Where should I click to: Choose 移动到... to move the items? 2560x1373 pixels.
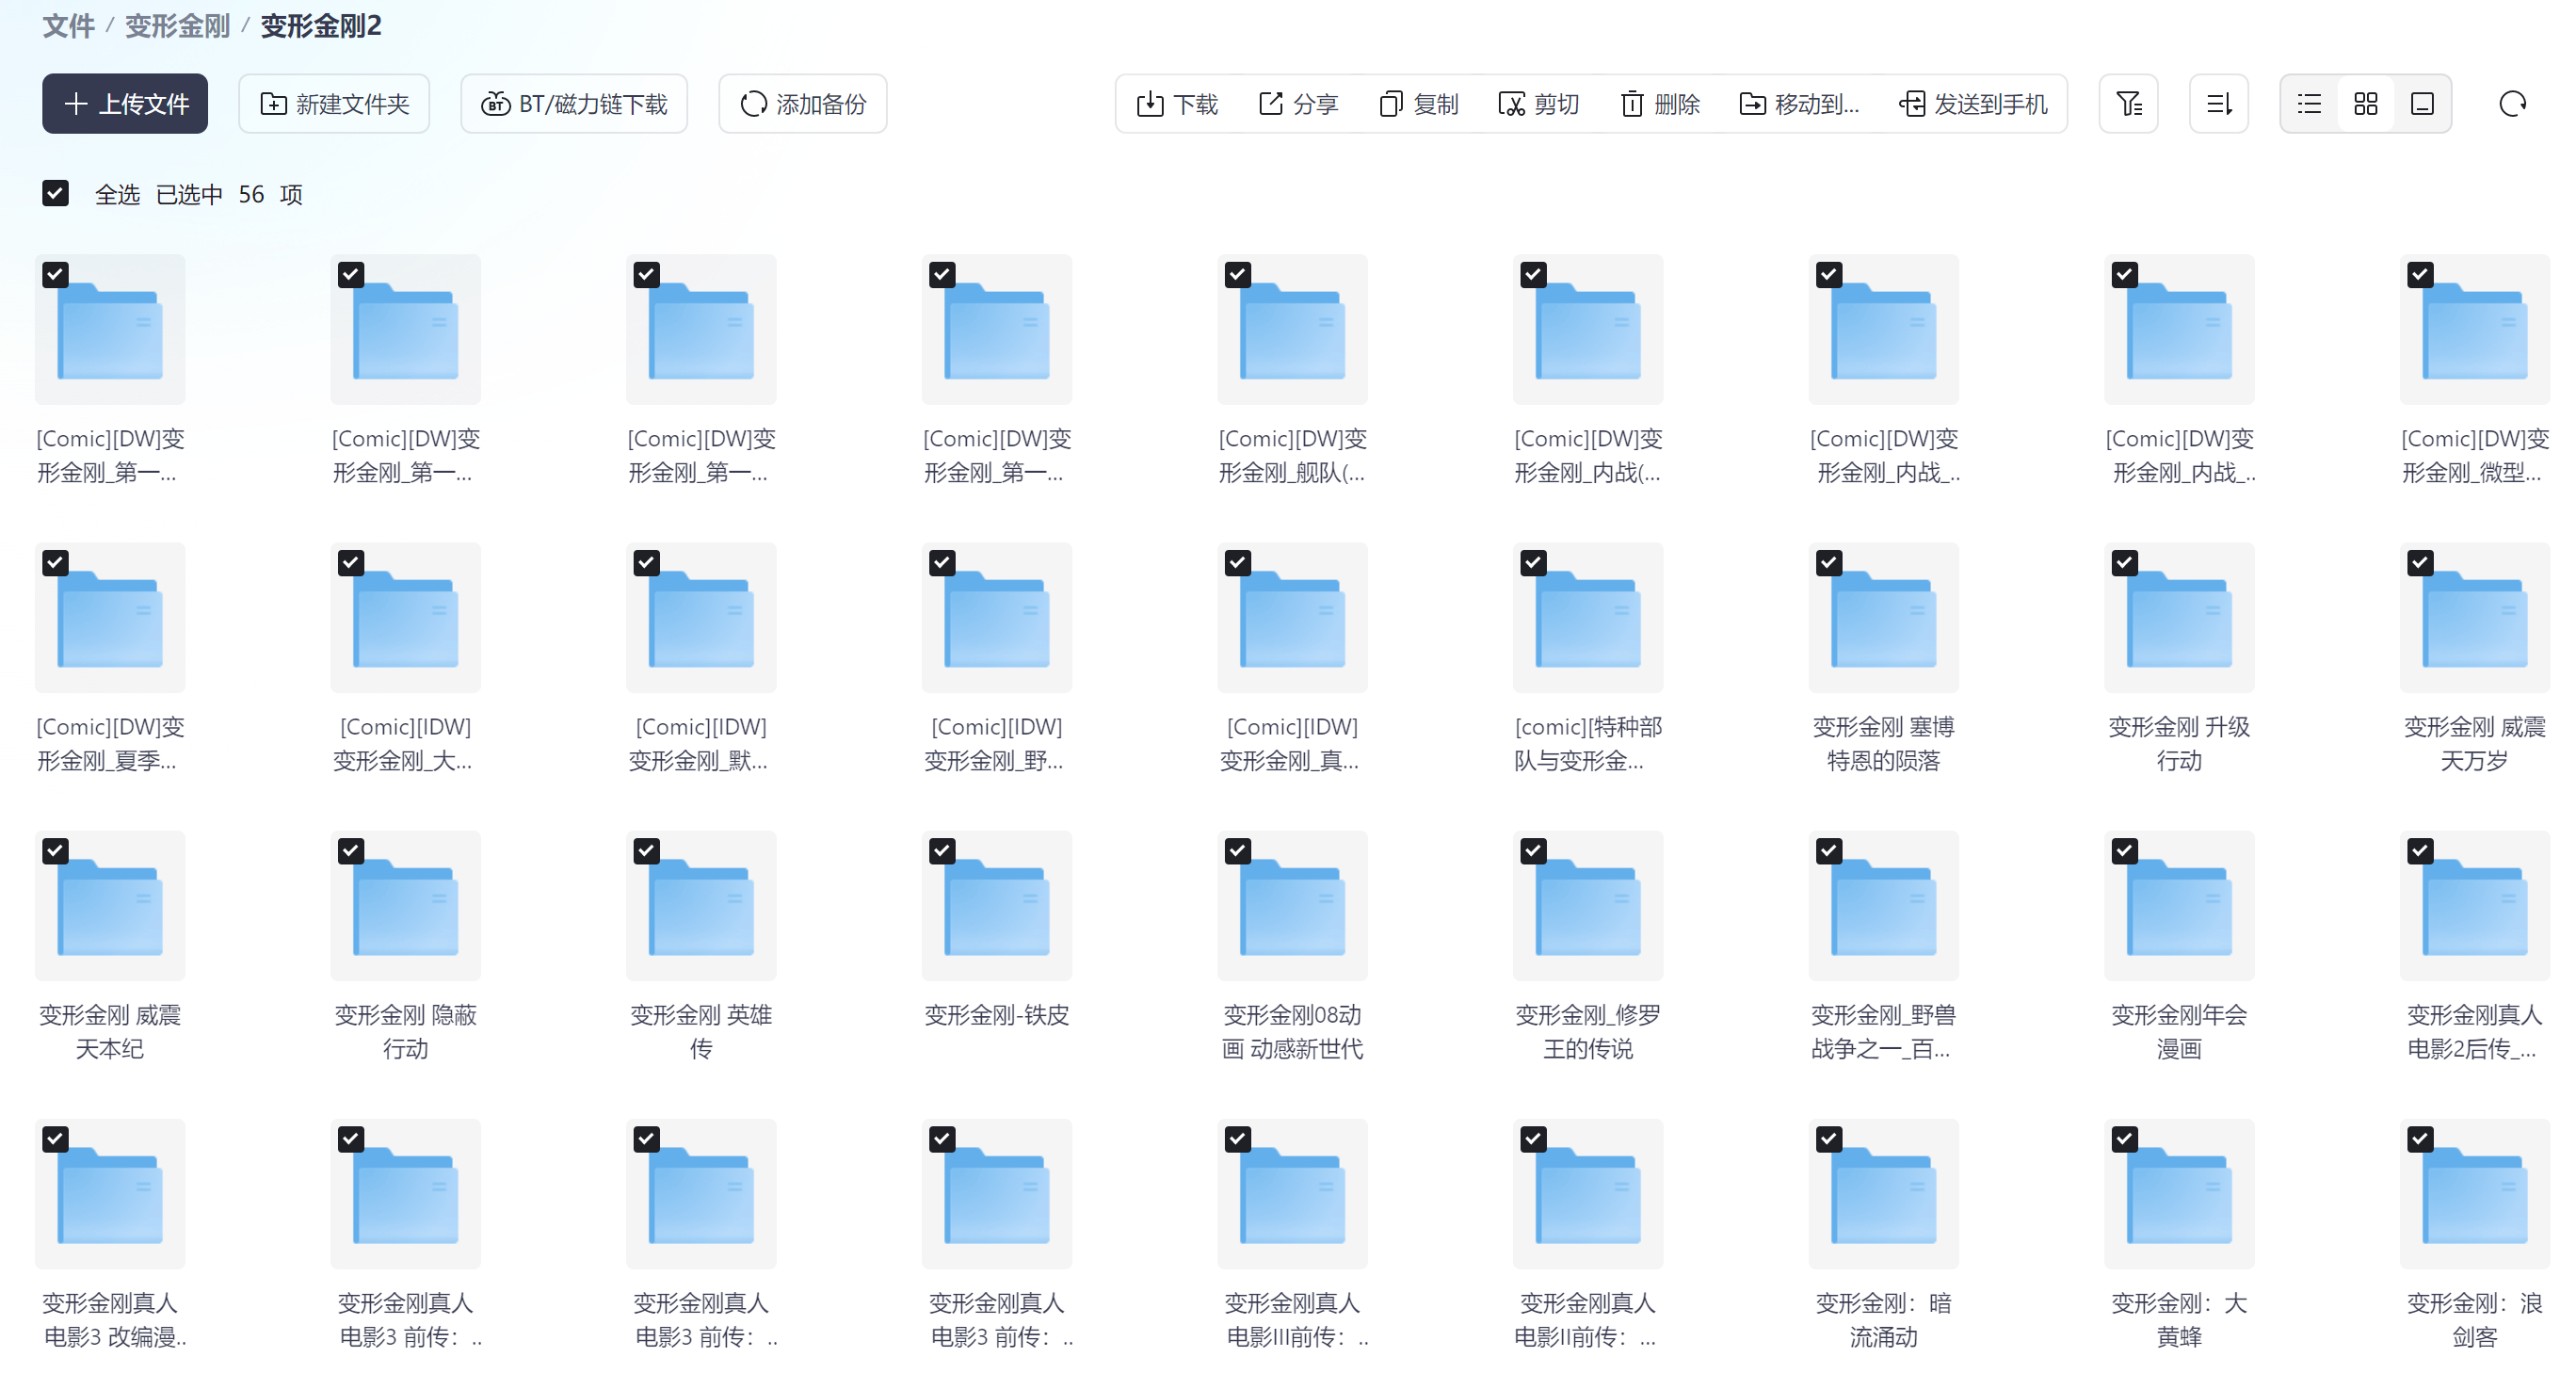click(x=1798, y=104)
